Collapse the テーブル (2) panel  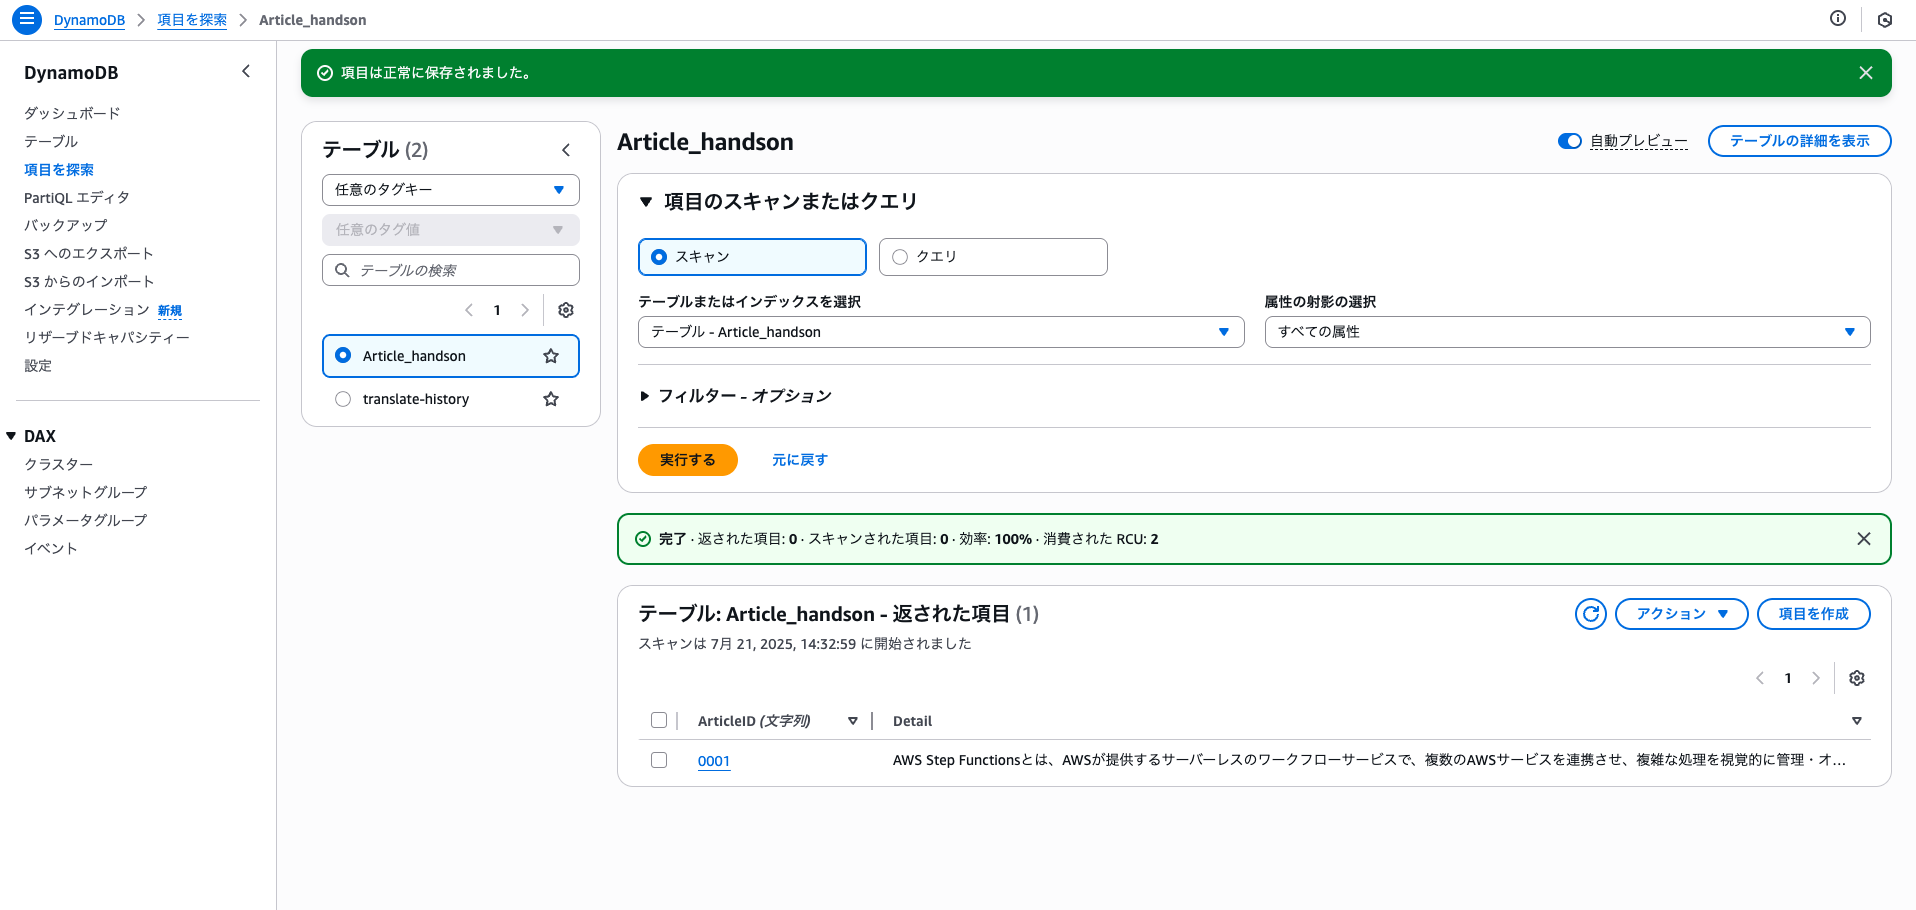[x=566, y=150]
